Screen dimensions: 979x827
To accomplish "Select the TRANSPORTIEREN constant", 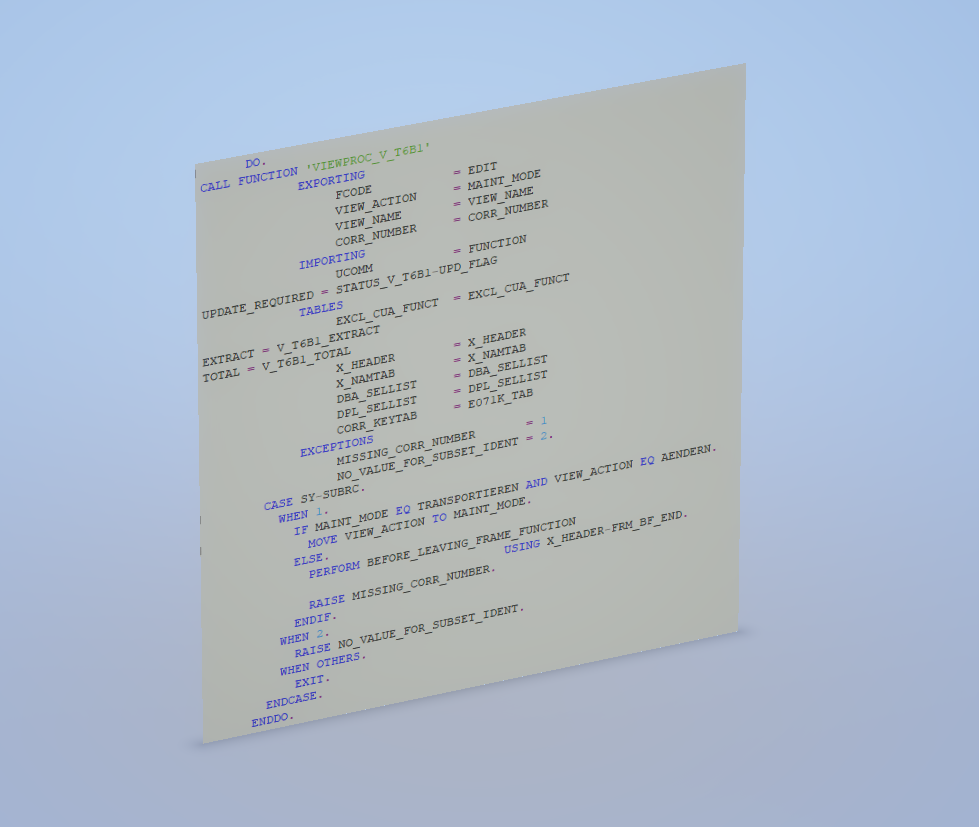I will tap(468, 496).
